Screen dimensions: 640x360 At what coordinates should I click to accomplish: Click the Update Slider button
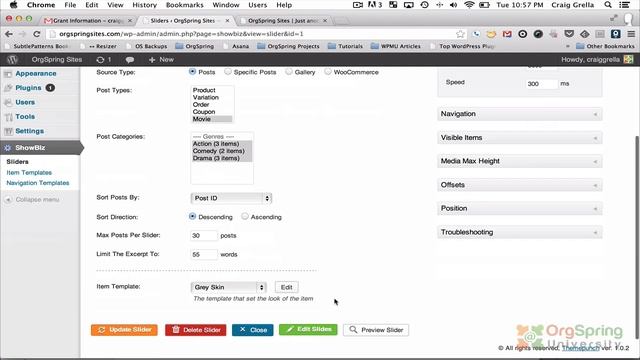(x=124, y=330)
